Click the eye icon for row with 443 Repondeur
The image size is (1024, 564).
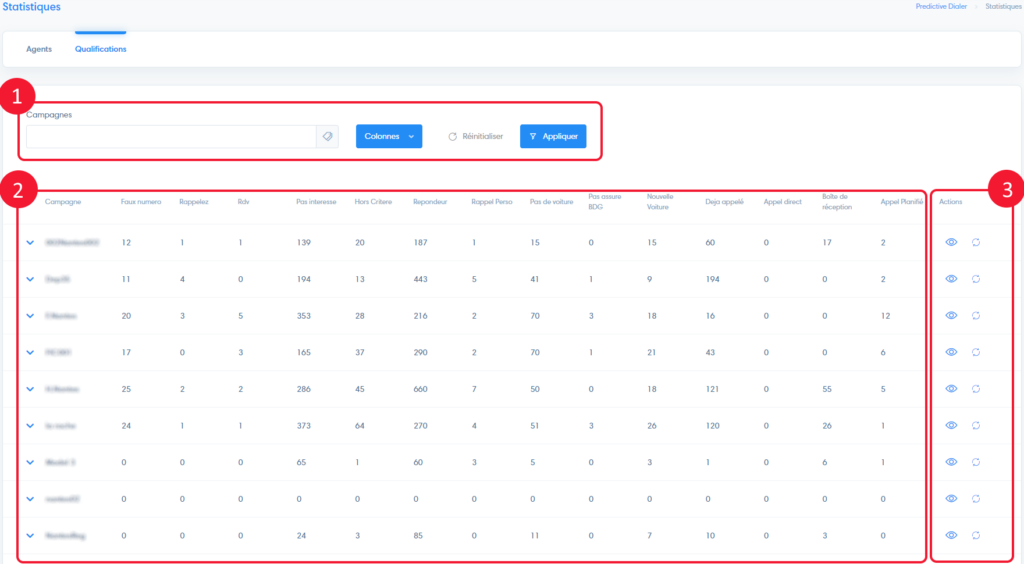[x=951, y=279]
